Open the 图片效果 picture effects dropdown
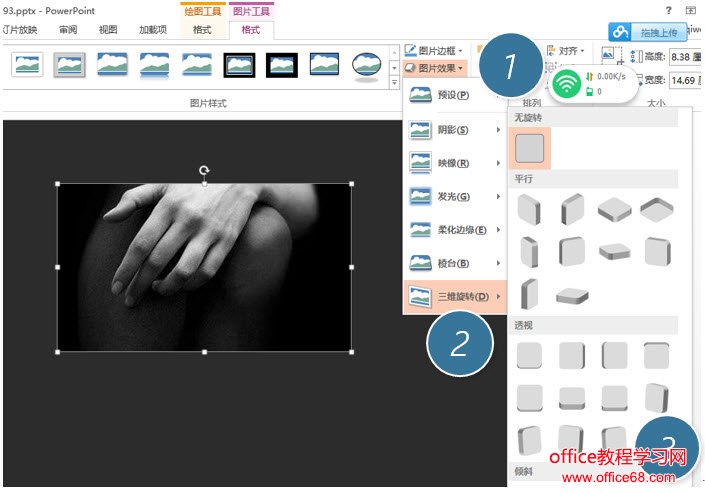Image resolution: width=705 pixels, height=494 pixels. pyautogui.click(x=434, y=68)
